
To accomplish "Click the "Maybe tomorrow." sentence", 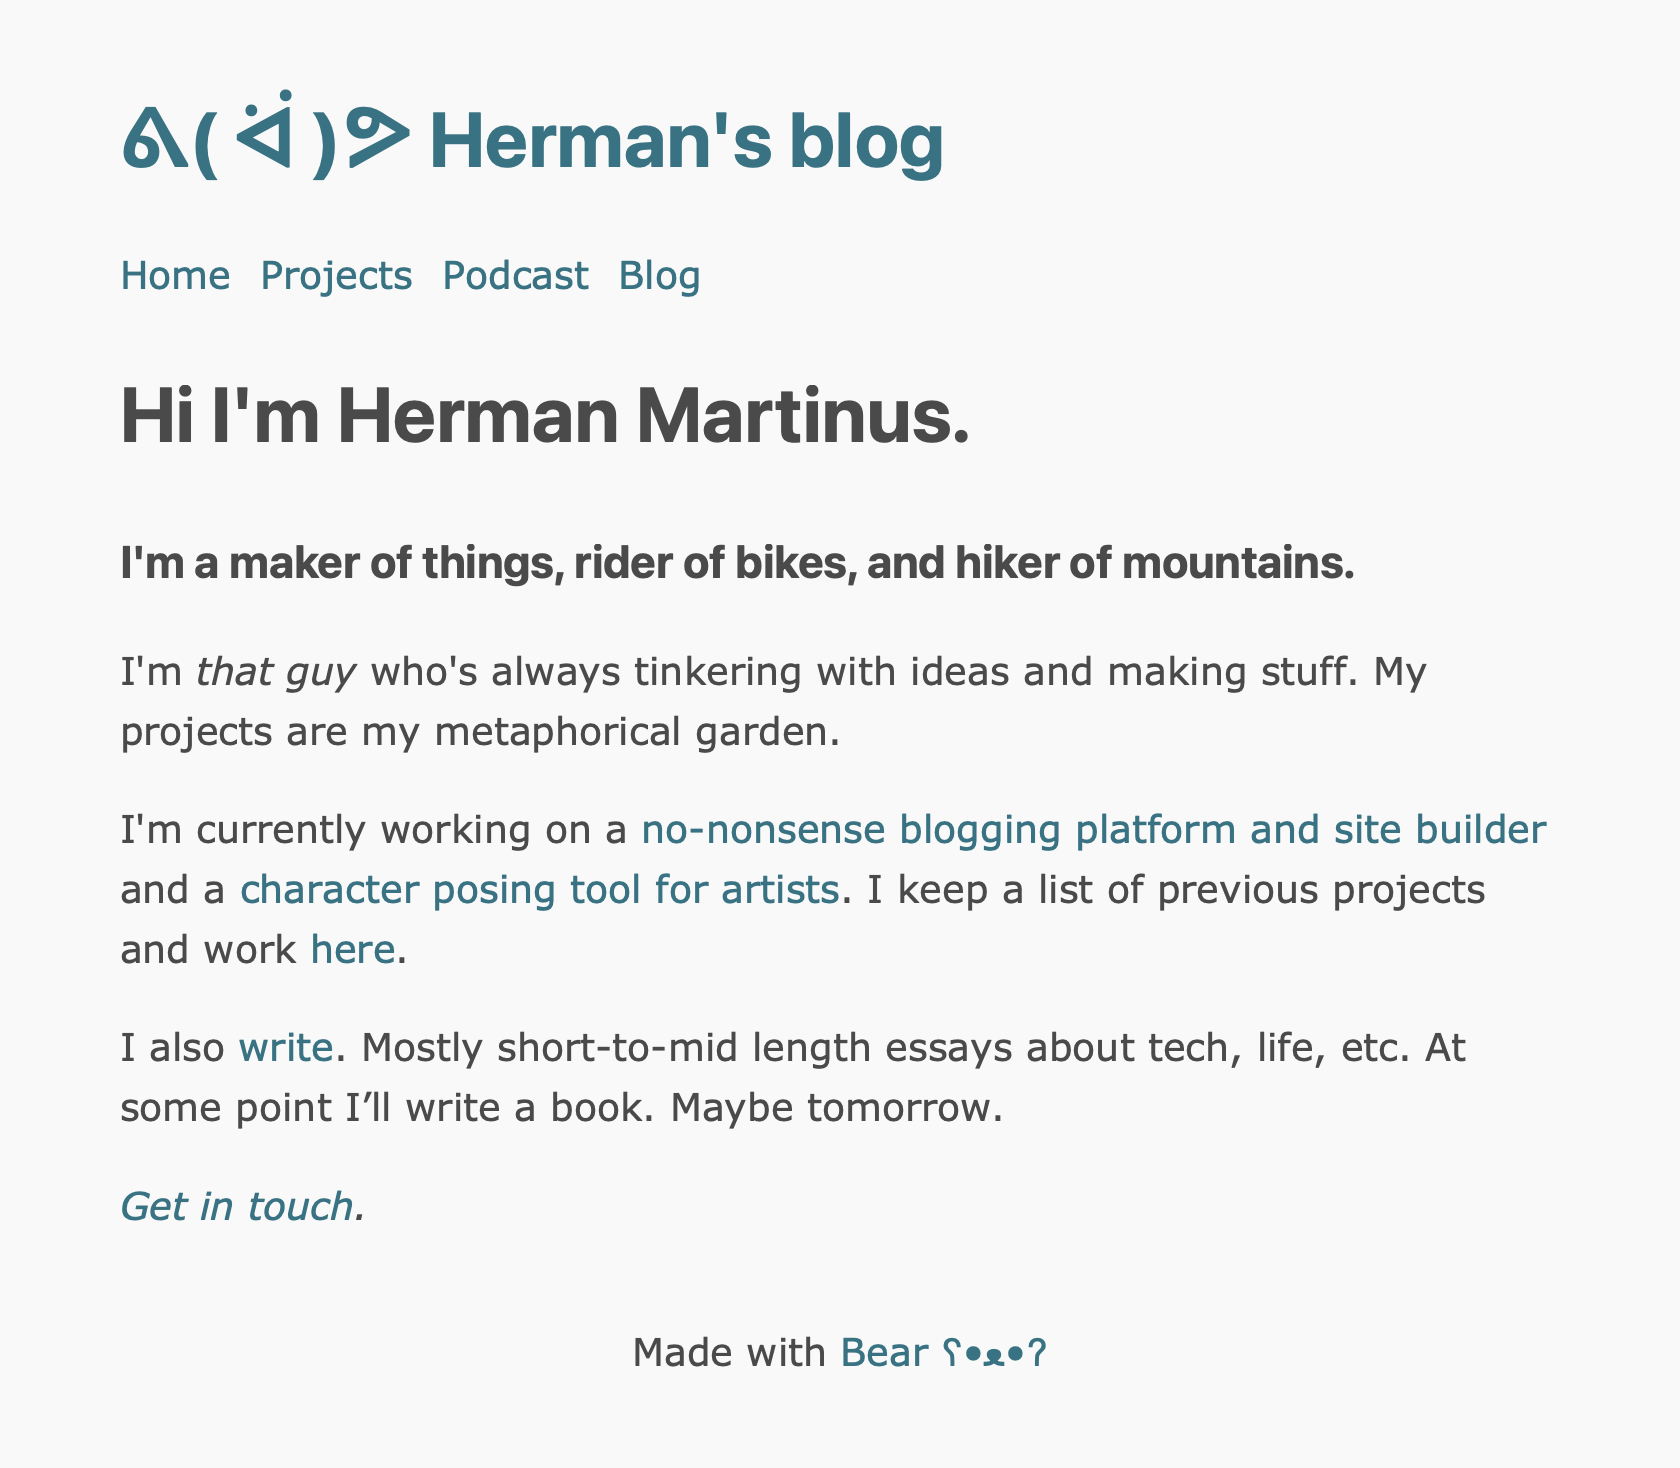I will 836,1108.
